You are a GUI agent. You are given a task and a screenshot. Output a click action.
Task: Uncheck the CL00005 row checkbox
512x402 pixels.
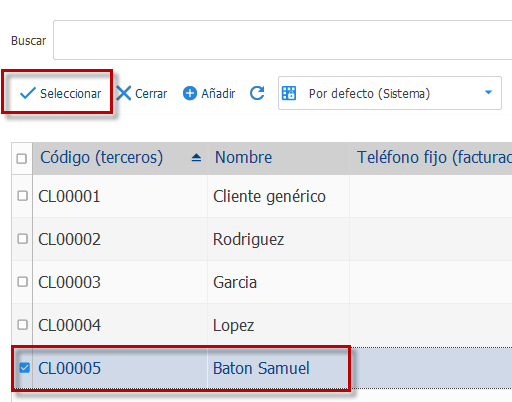[24, 368]
